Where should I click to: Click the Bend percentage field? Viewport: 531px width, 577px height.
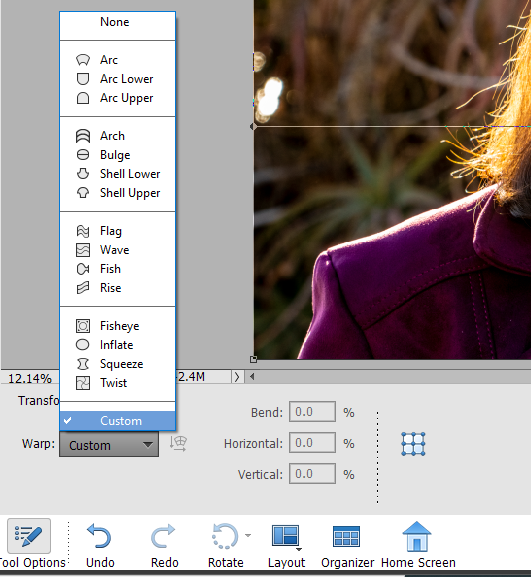point(312,412)
